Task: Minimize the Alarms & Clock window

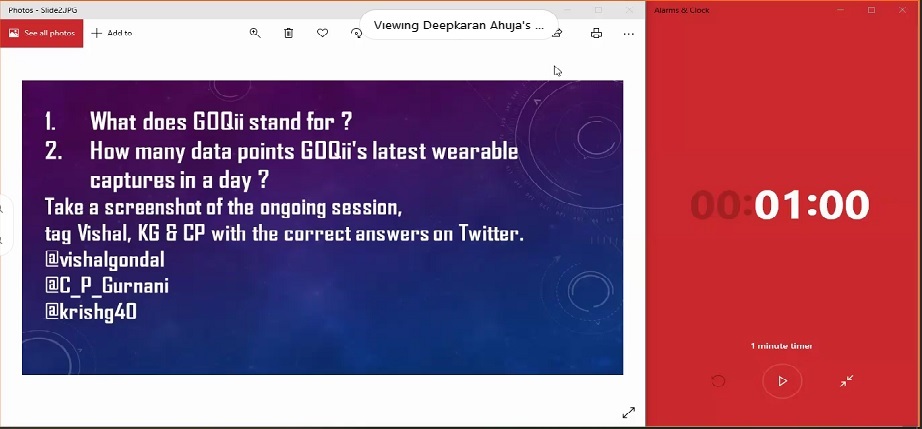Action: 841,10
